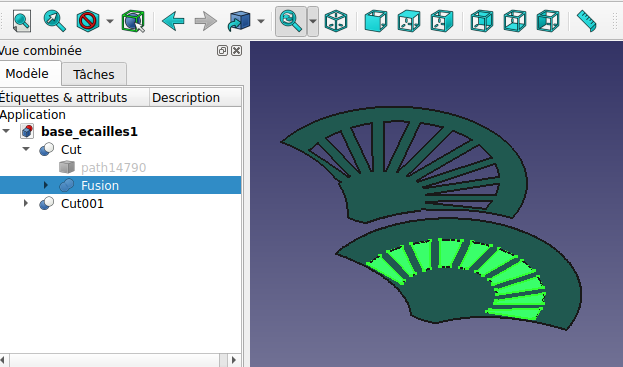
Task: Collapse base_ecailles1 document node
Action: tap(6, 131)
